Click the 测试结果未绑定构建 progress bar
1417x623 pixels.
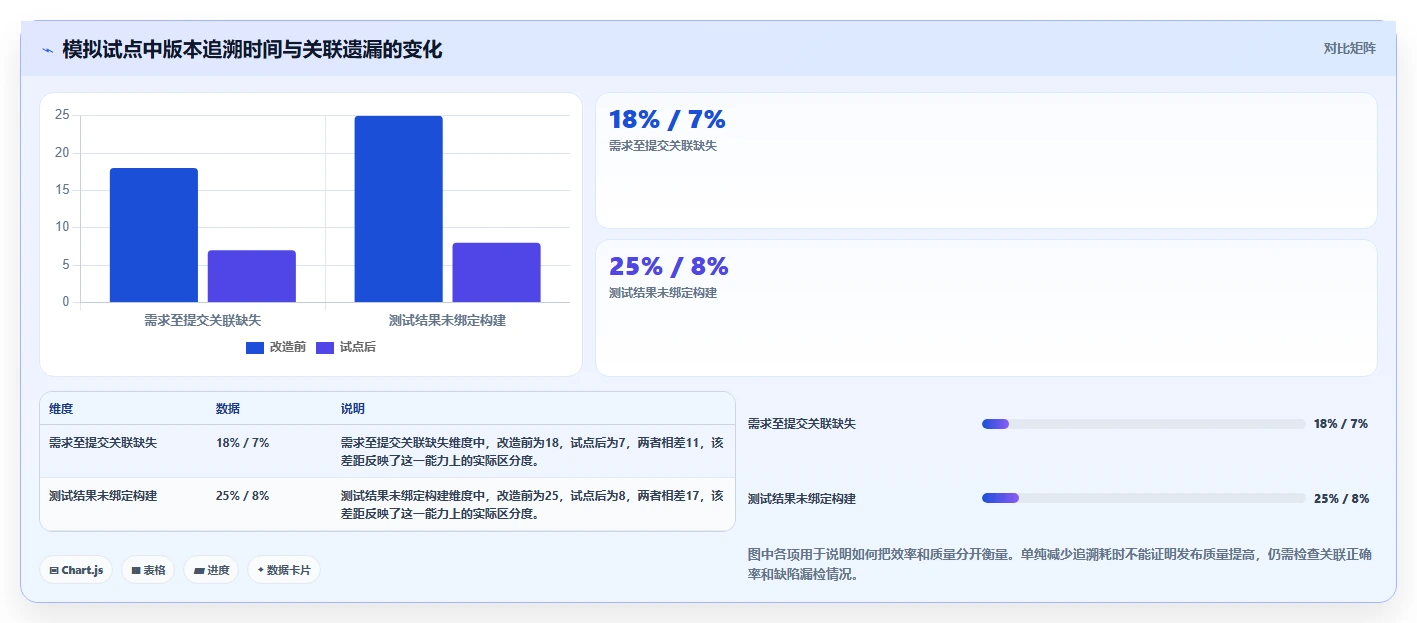1144,498
